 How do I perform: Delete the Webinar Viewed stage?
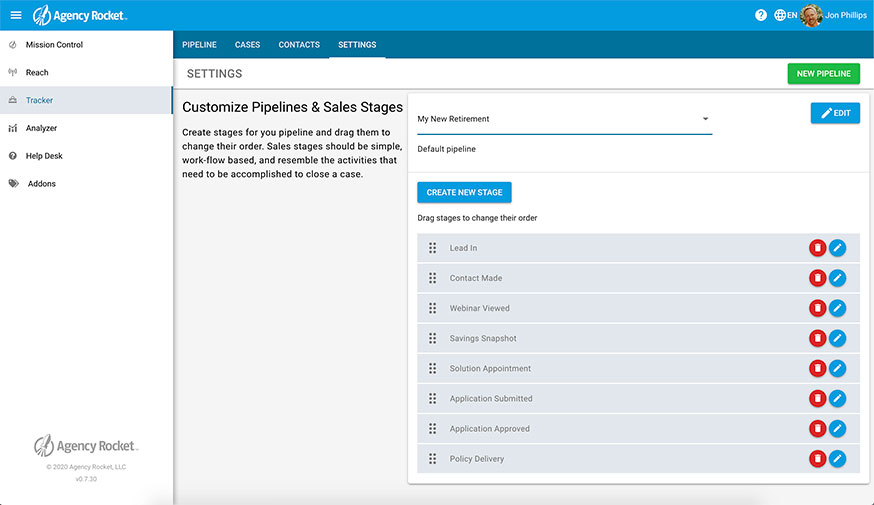tap(817, 308)
